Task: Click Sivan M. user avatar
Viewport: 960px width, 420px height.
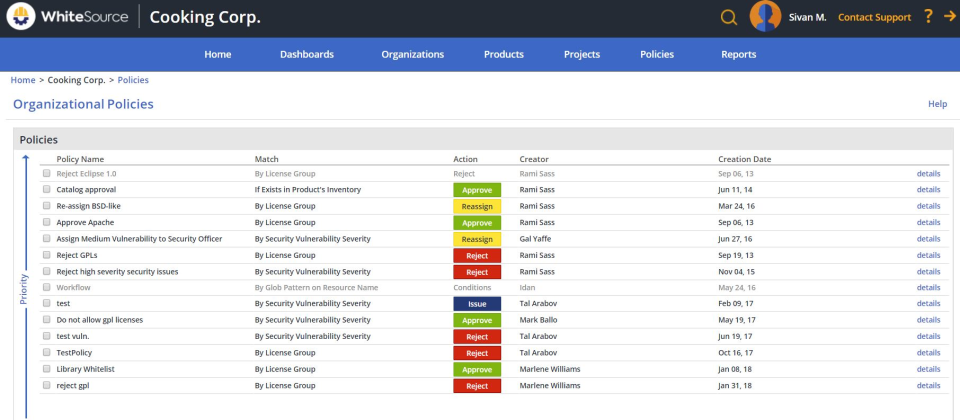Action: (765, 17)
